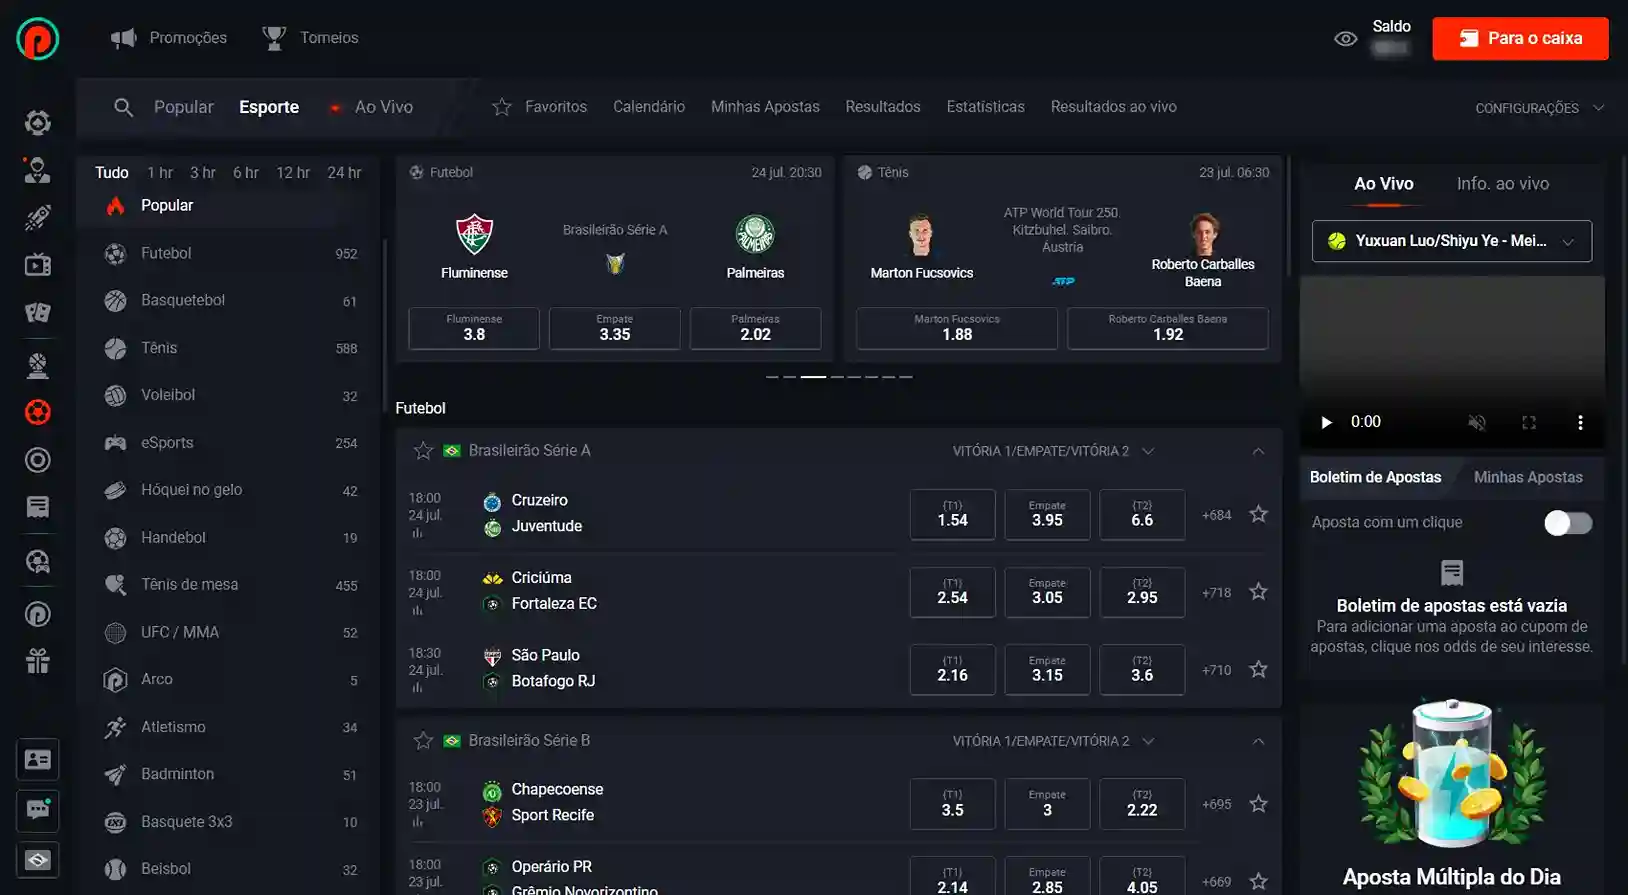
Task: Open the cards sidebar icon
Action: pyautogui.click(x=38, y=313)
